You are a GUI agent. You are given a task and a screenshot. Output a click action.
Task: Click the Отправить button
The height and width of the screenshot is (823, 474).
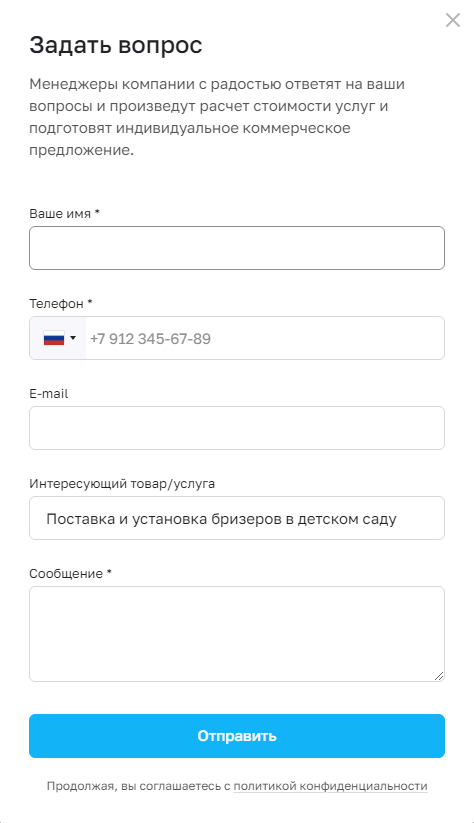[237, 736]
